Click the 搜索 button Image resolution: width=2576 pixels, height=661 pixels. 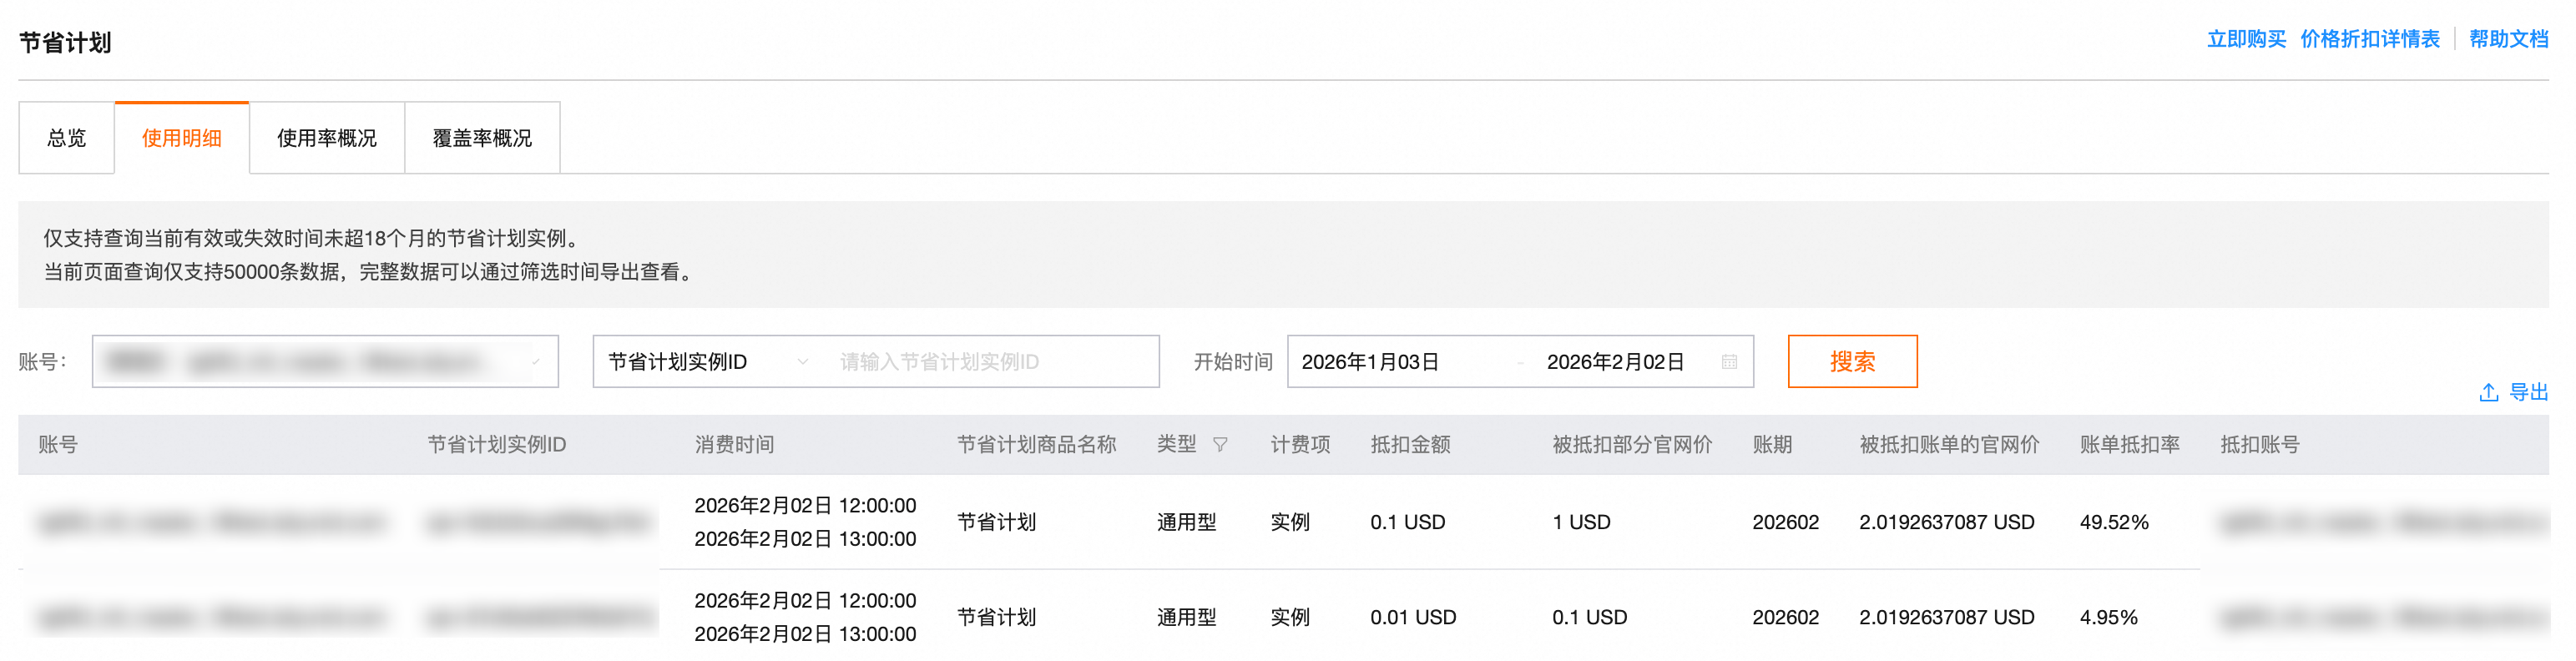(1852, 361)
